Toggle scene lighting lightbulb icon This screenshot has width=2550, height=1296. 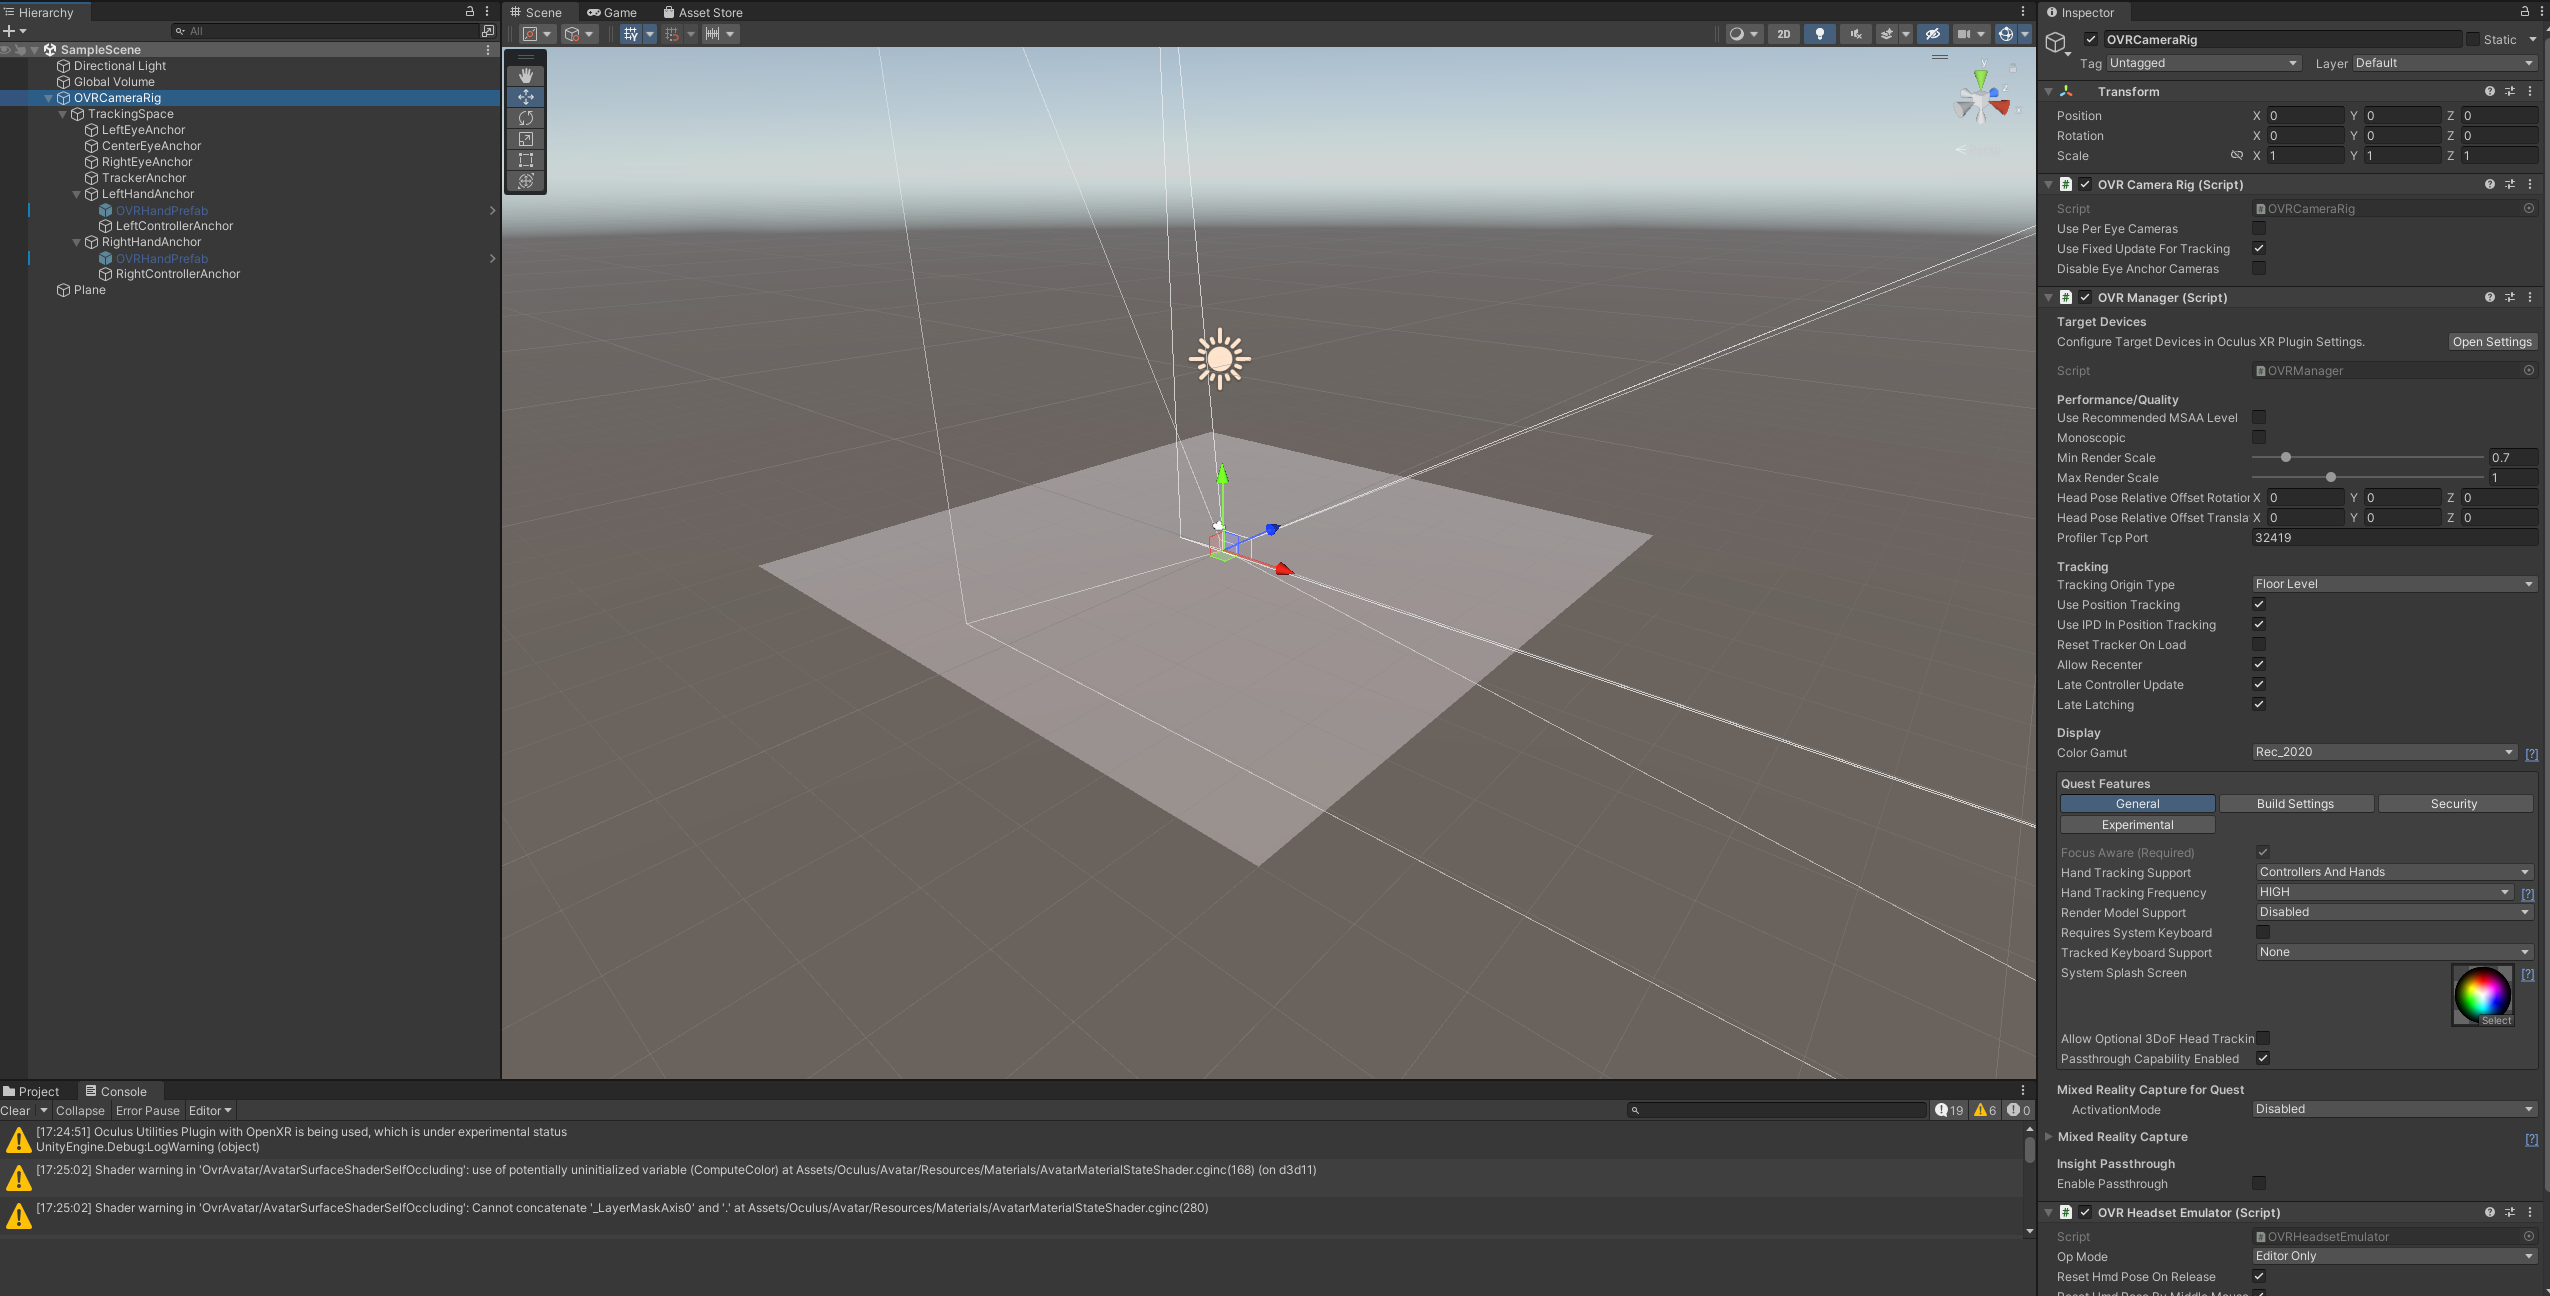[1819, 34]
